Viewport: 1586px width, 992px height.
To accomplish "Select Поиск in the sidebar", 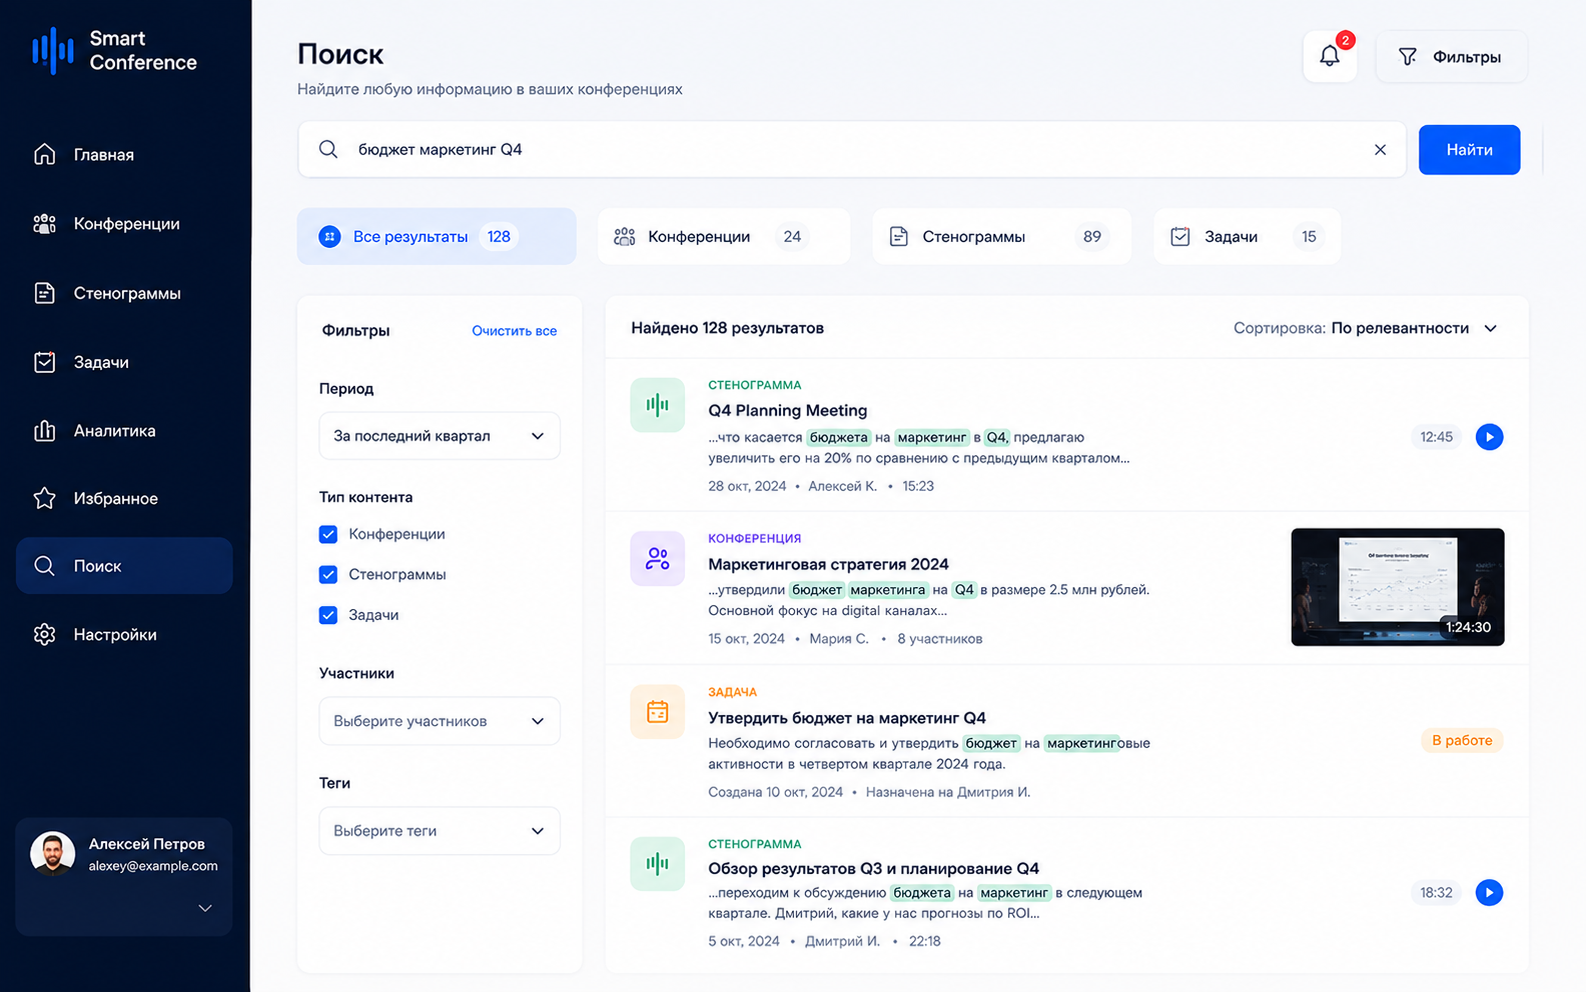I will click(x=124, y=566).
